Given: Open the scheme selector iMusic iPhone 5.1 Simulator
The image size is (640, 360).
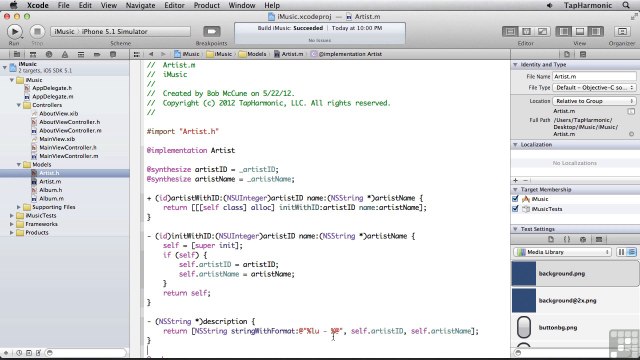Looking at the screenshot, I should (120, 31).
